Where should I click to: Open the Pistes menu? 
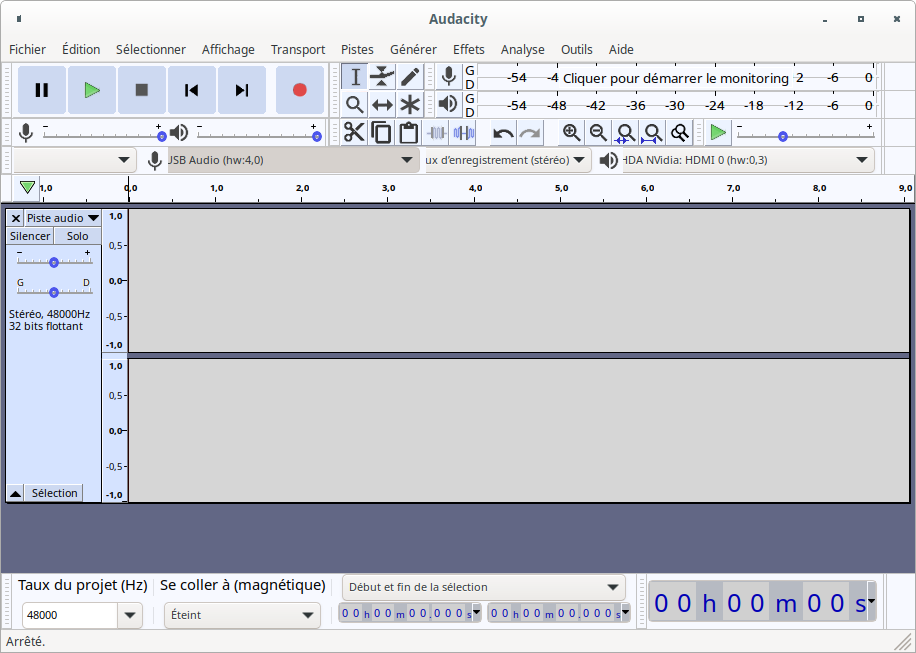click(358, 50)
